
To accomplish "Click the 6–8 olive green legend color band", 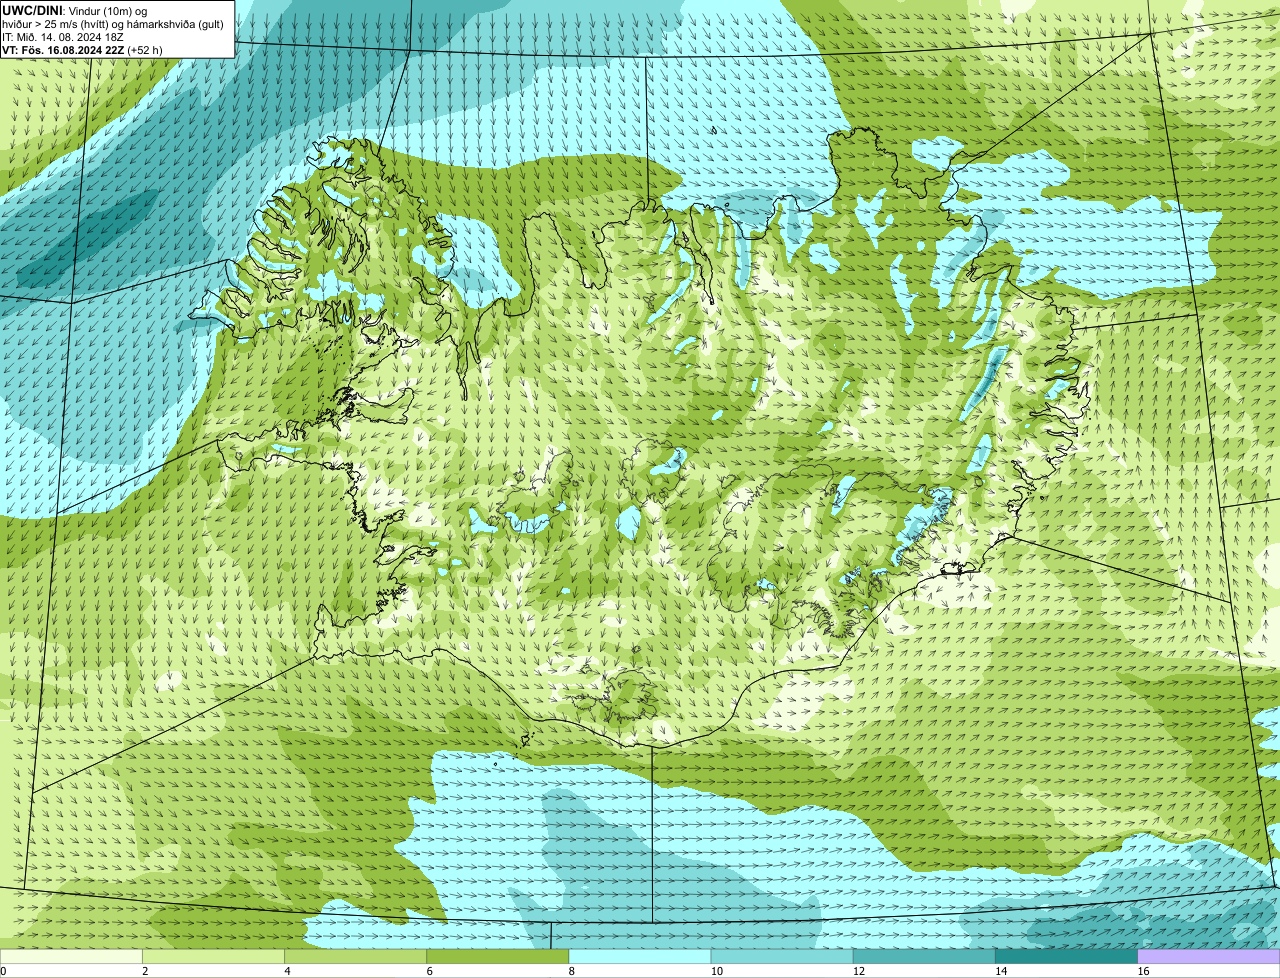I will tap(498, 956).
